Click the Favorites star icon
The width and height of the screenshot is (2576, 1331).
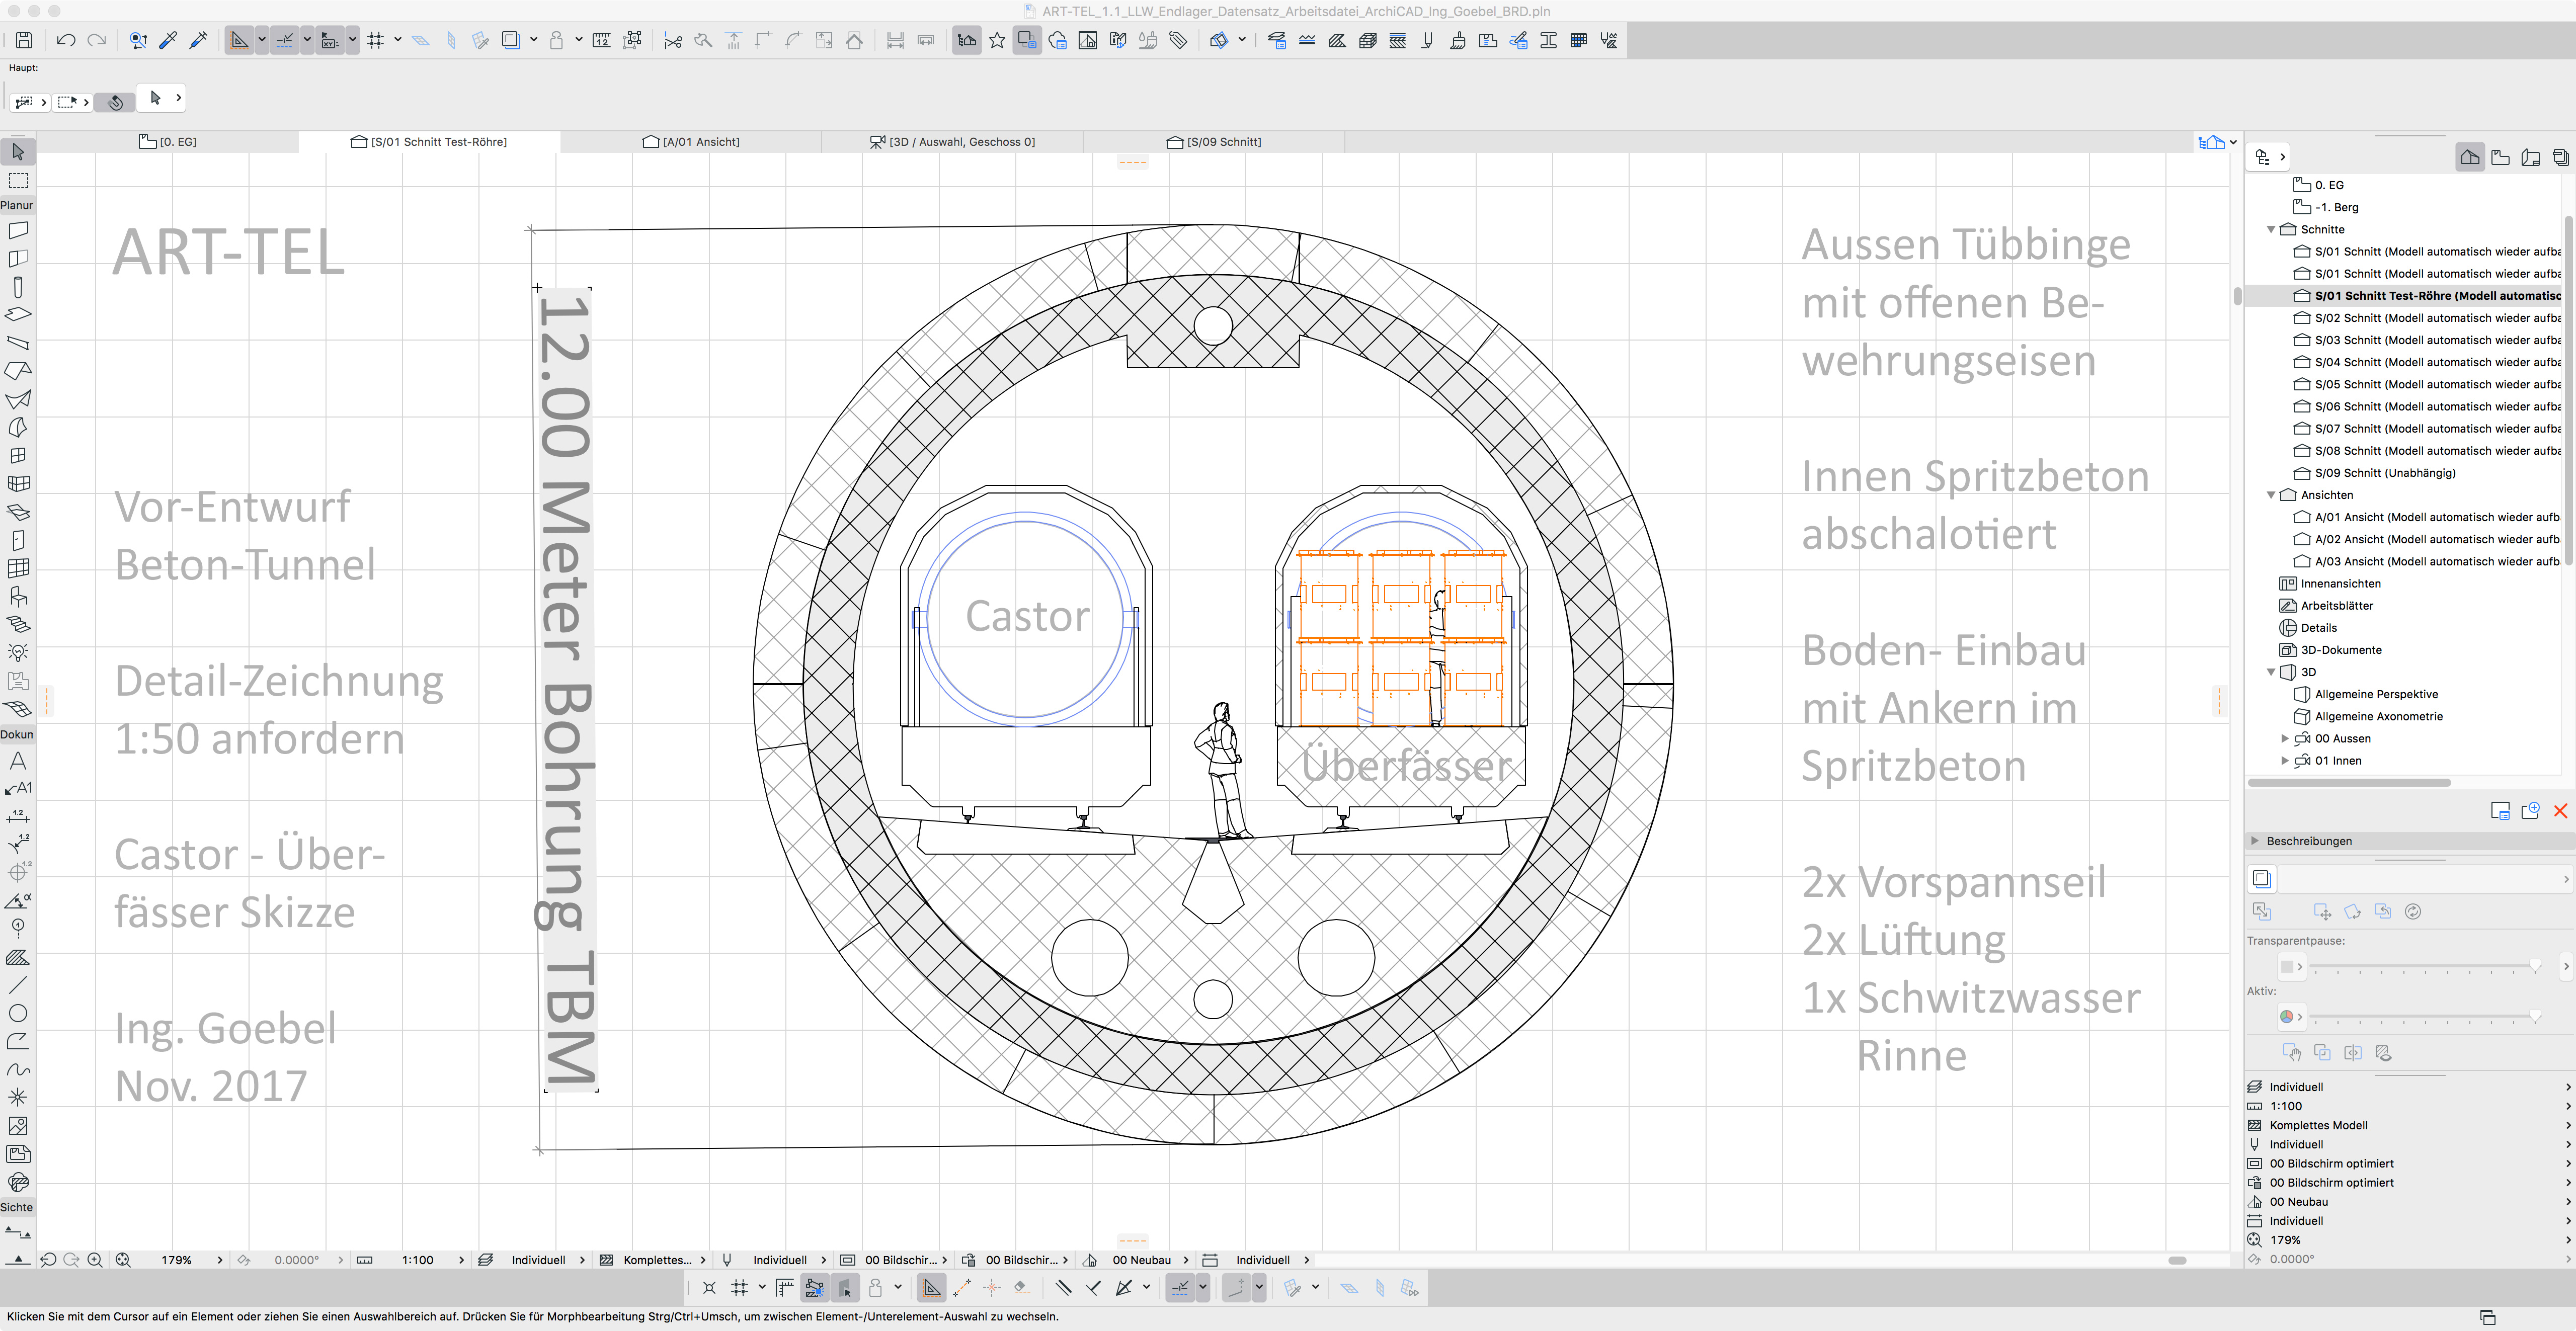[997, 40]
